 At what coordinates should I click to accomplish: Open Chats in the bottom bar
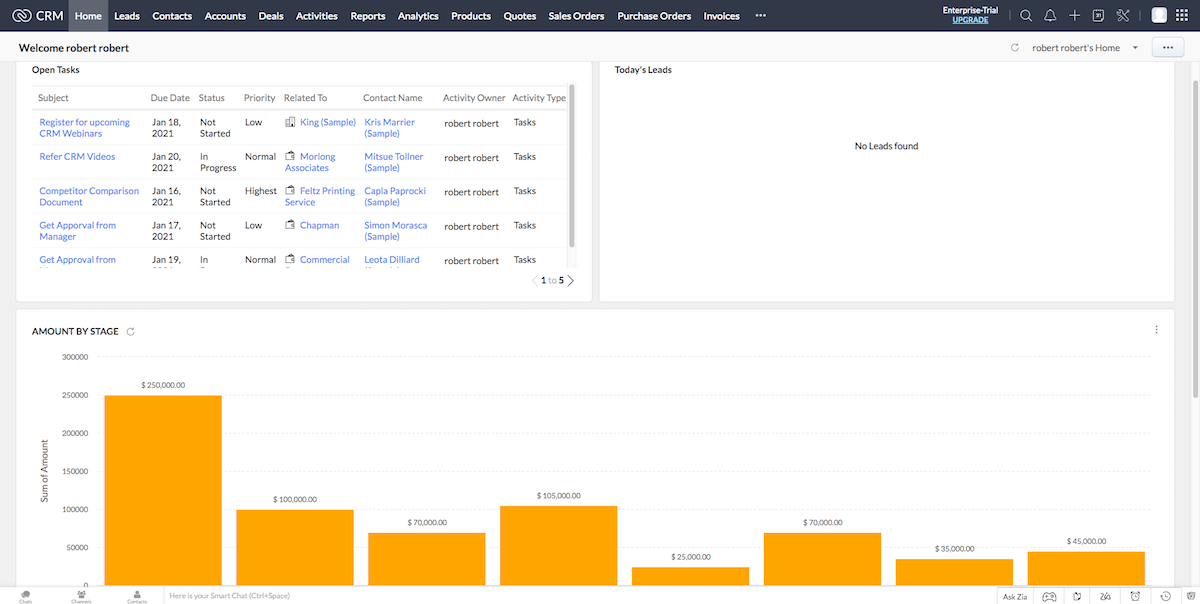click(x=25, y=596)
